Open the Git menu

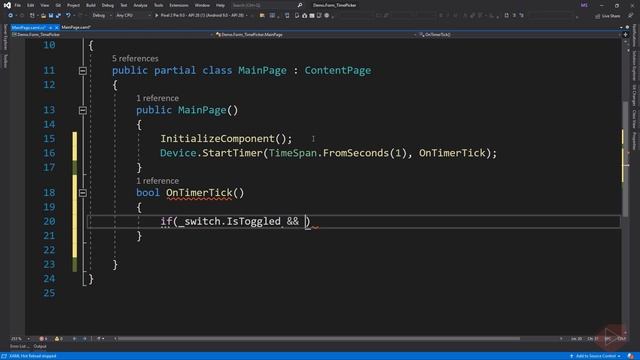coord(58,5)
